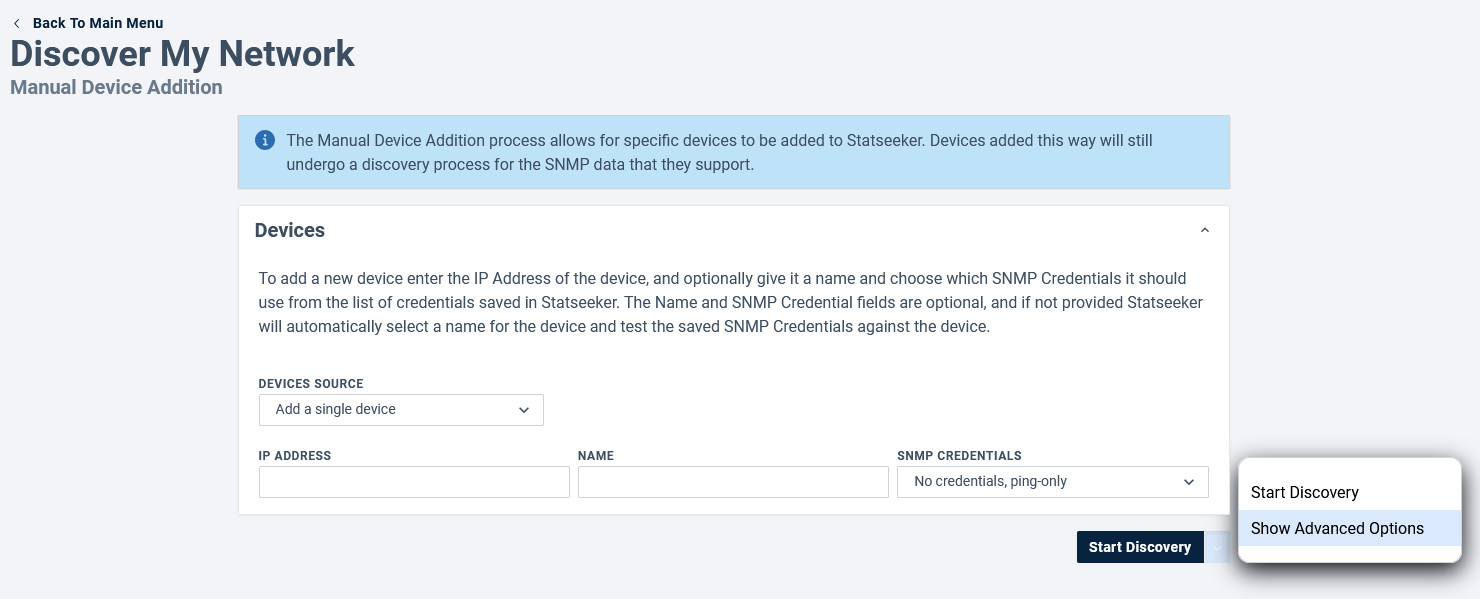Focus the Name input field
Viewport: 1480px width, 599px height.
coord(733,482)
